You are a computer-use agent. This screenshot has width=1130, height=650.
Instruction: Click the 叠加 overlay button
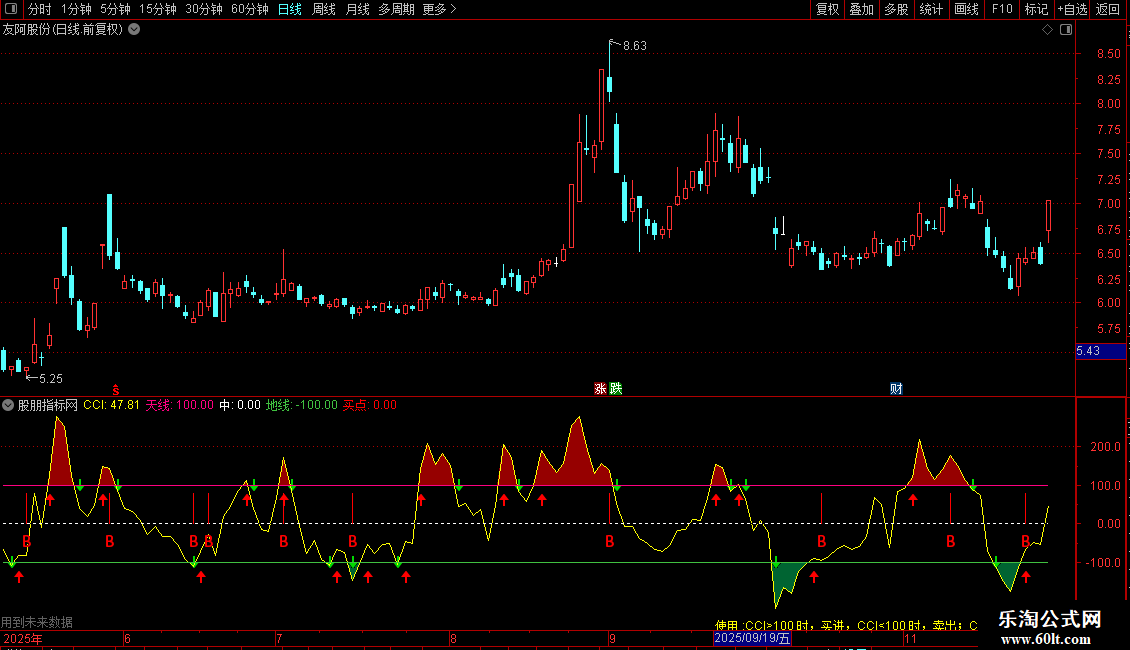(862, 9)
